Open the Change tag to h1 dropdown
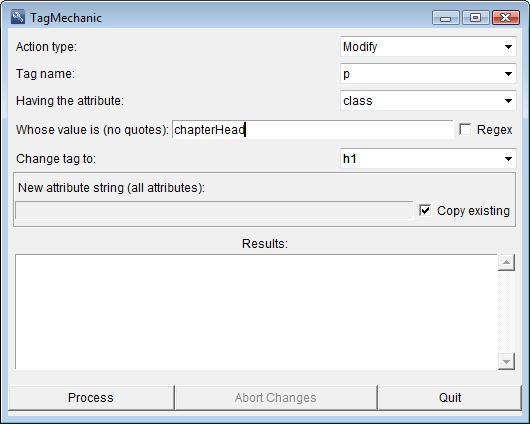Image resolution: width=530 pixels, height=424 pixels. tap(428, 159)
